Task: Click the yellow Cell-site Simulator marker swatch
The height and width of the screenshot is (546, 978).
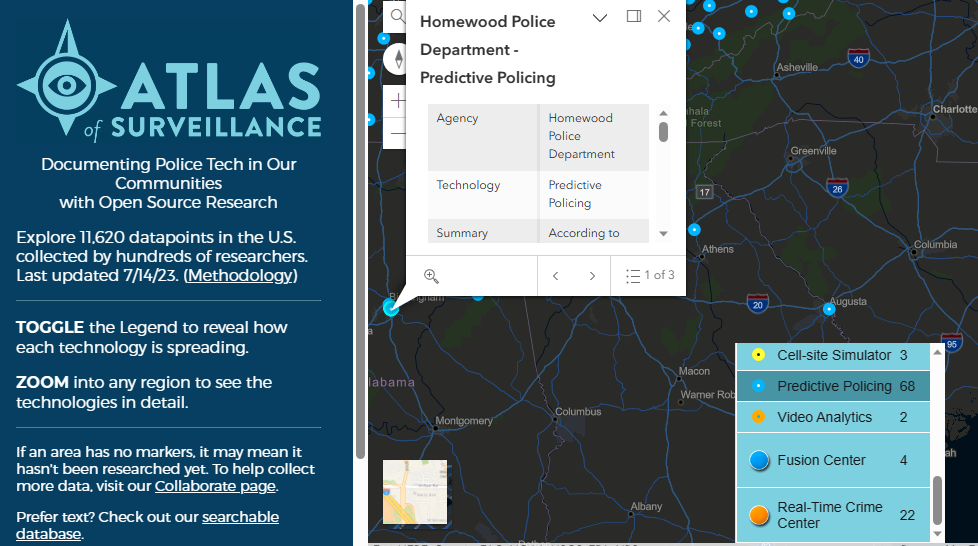Action: tap(758, 355)
